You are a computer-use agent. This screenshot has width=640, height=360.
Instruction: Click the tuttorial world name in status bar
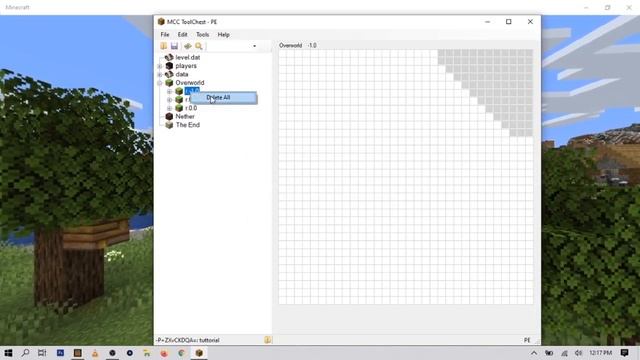click(x=209, y=340)
